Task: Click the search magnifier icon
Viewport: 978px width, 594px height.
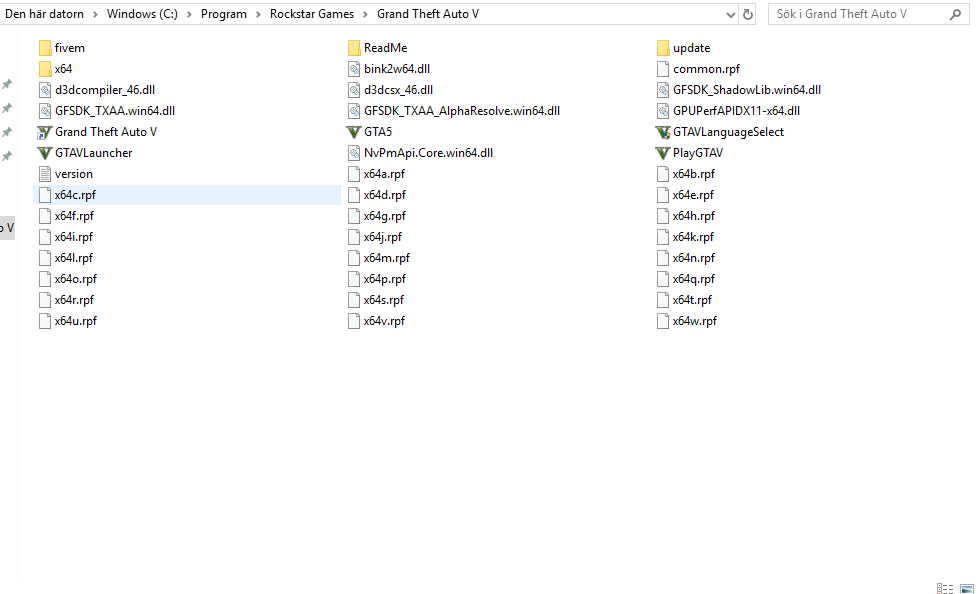Action: coord(955,14)
